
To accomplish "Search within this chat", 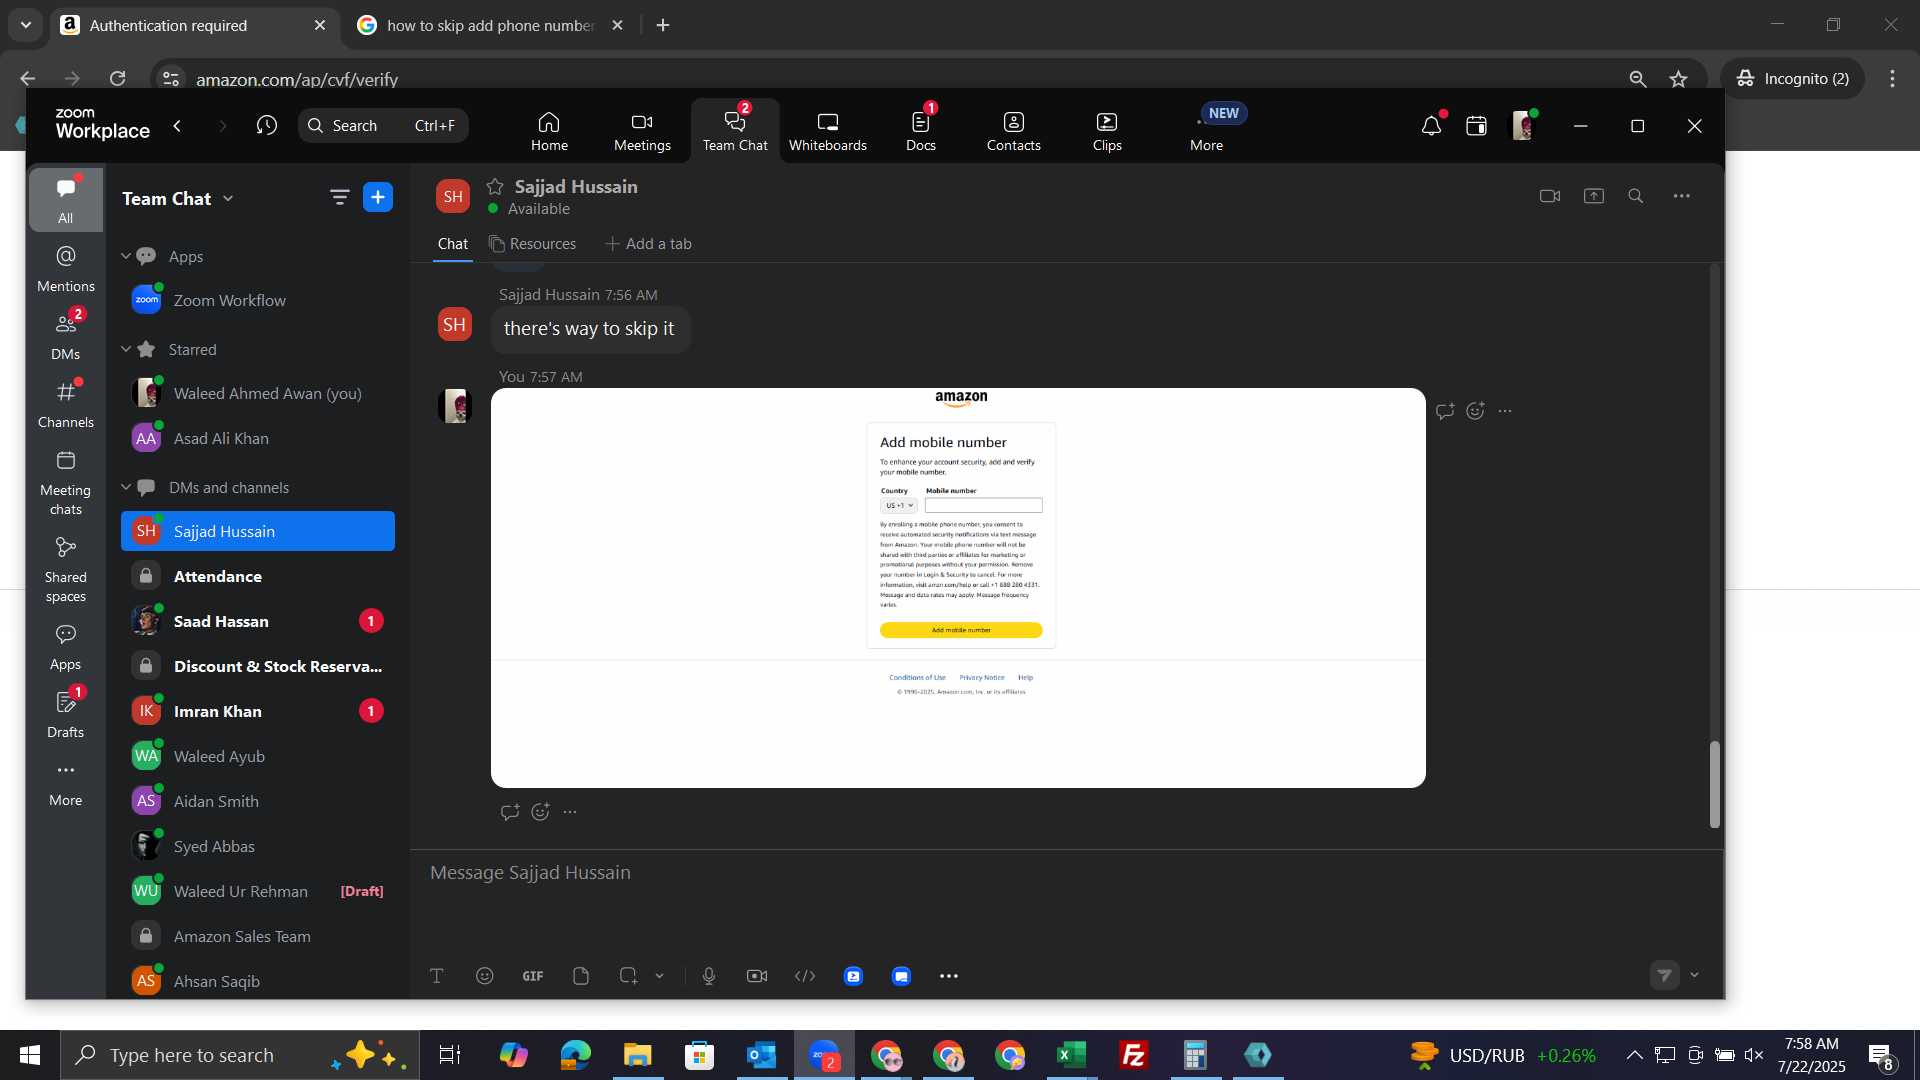I will tap(1636, 196).
